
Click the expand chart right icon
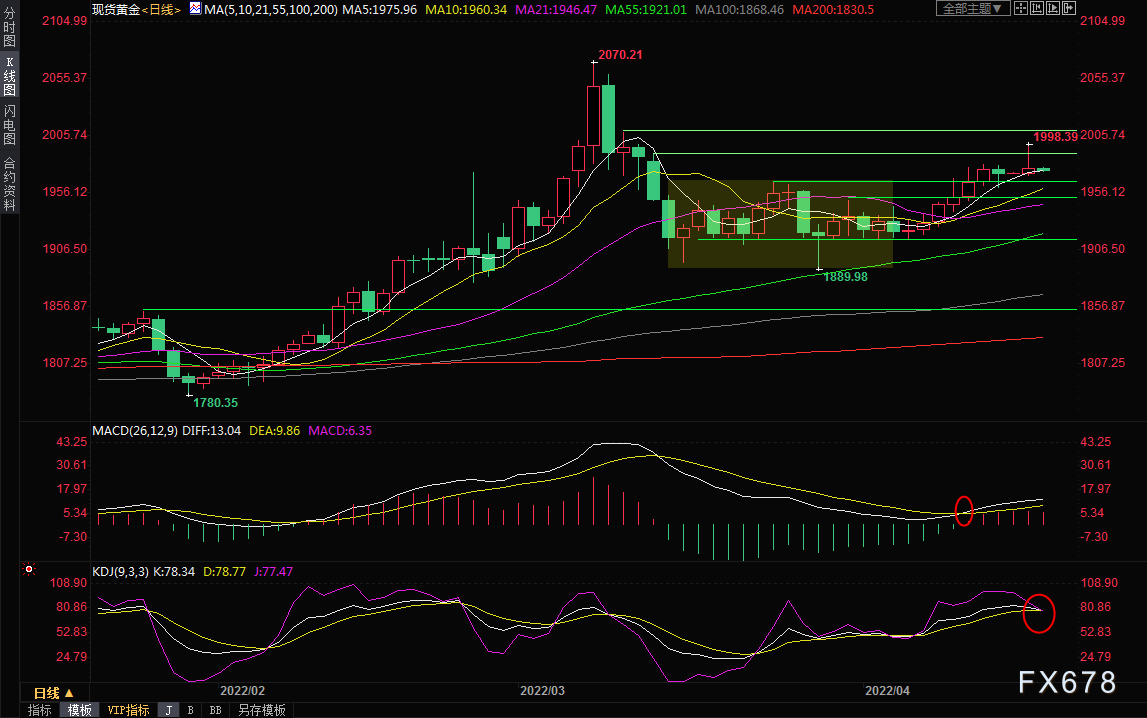coord(1069,8)
